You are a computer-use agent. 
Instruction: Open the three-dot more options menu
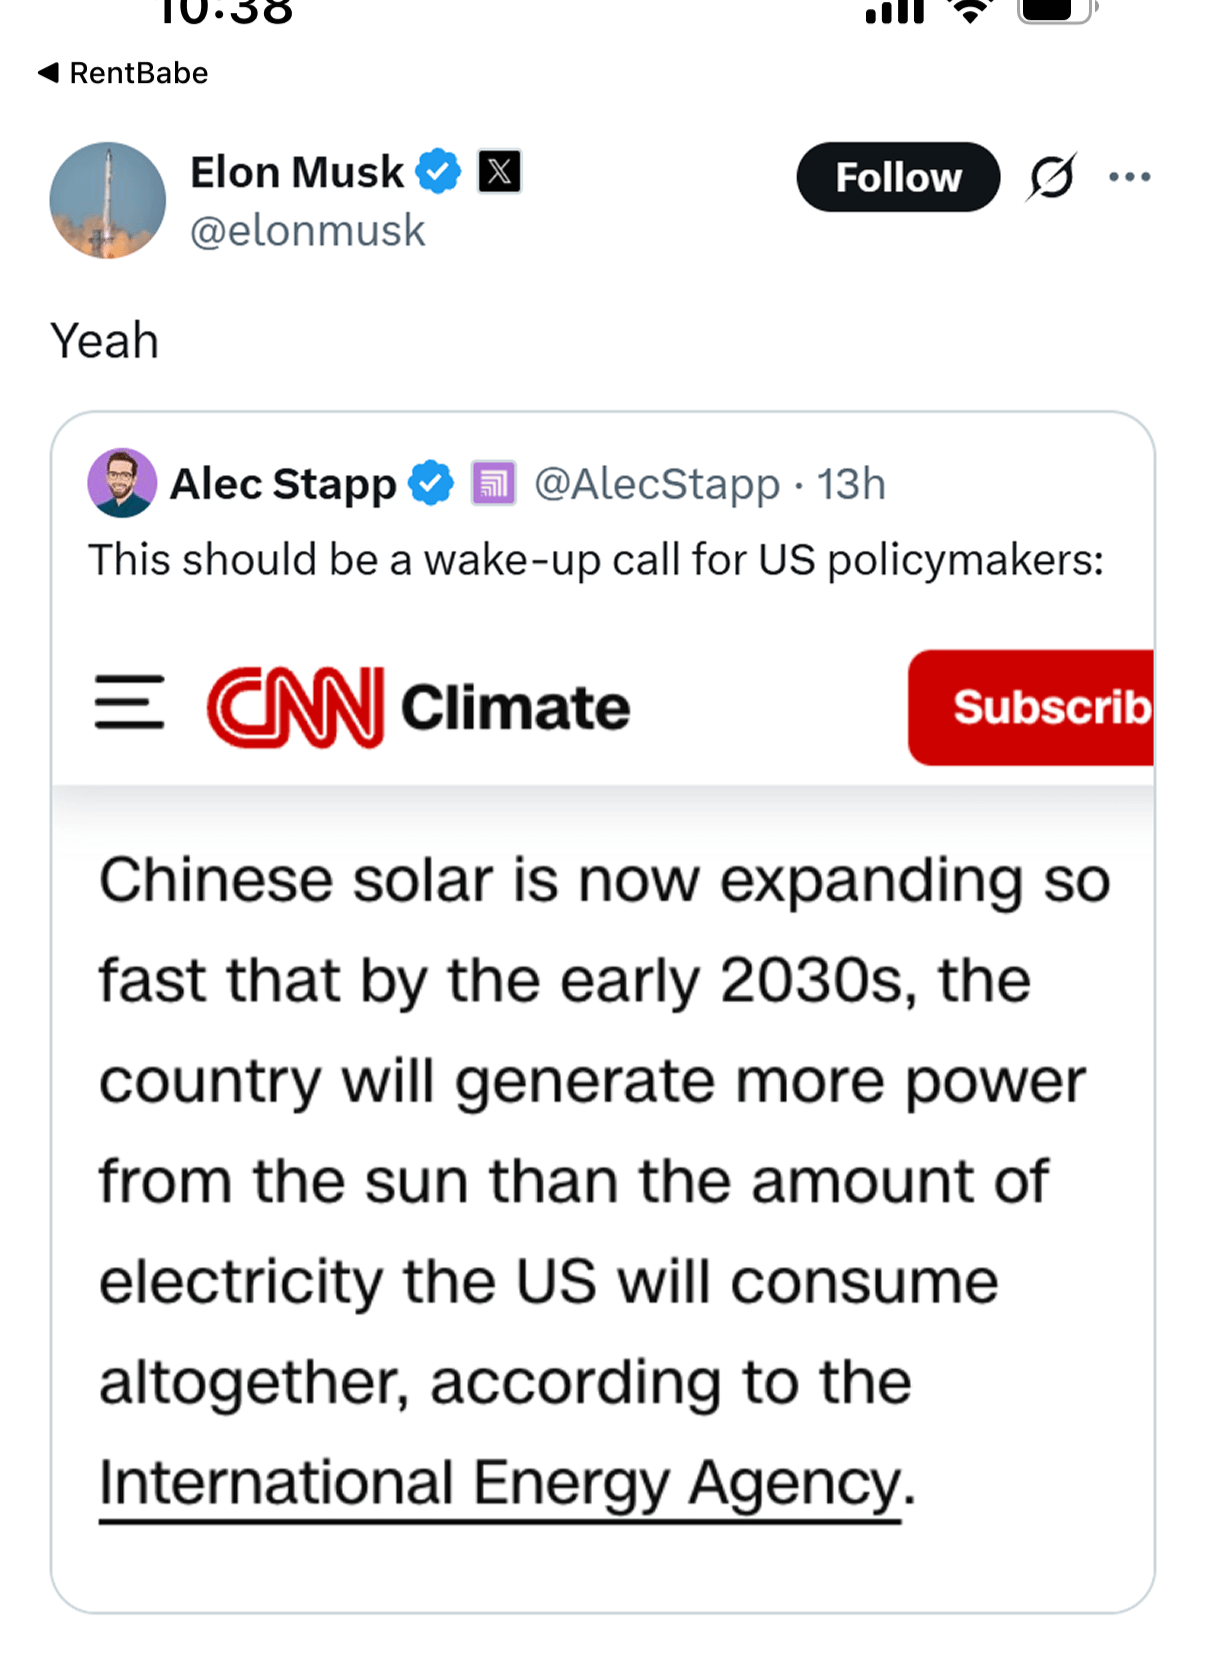(1130, 177)
